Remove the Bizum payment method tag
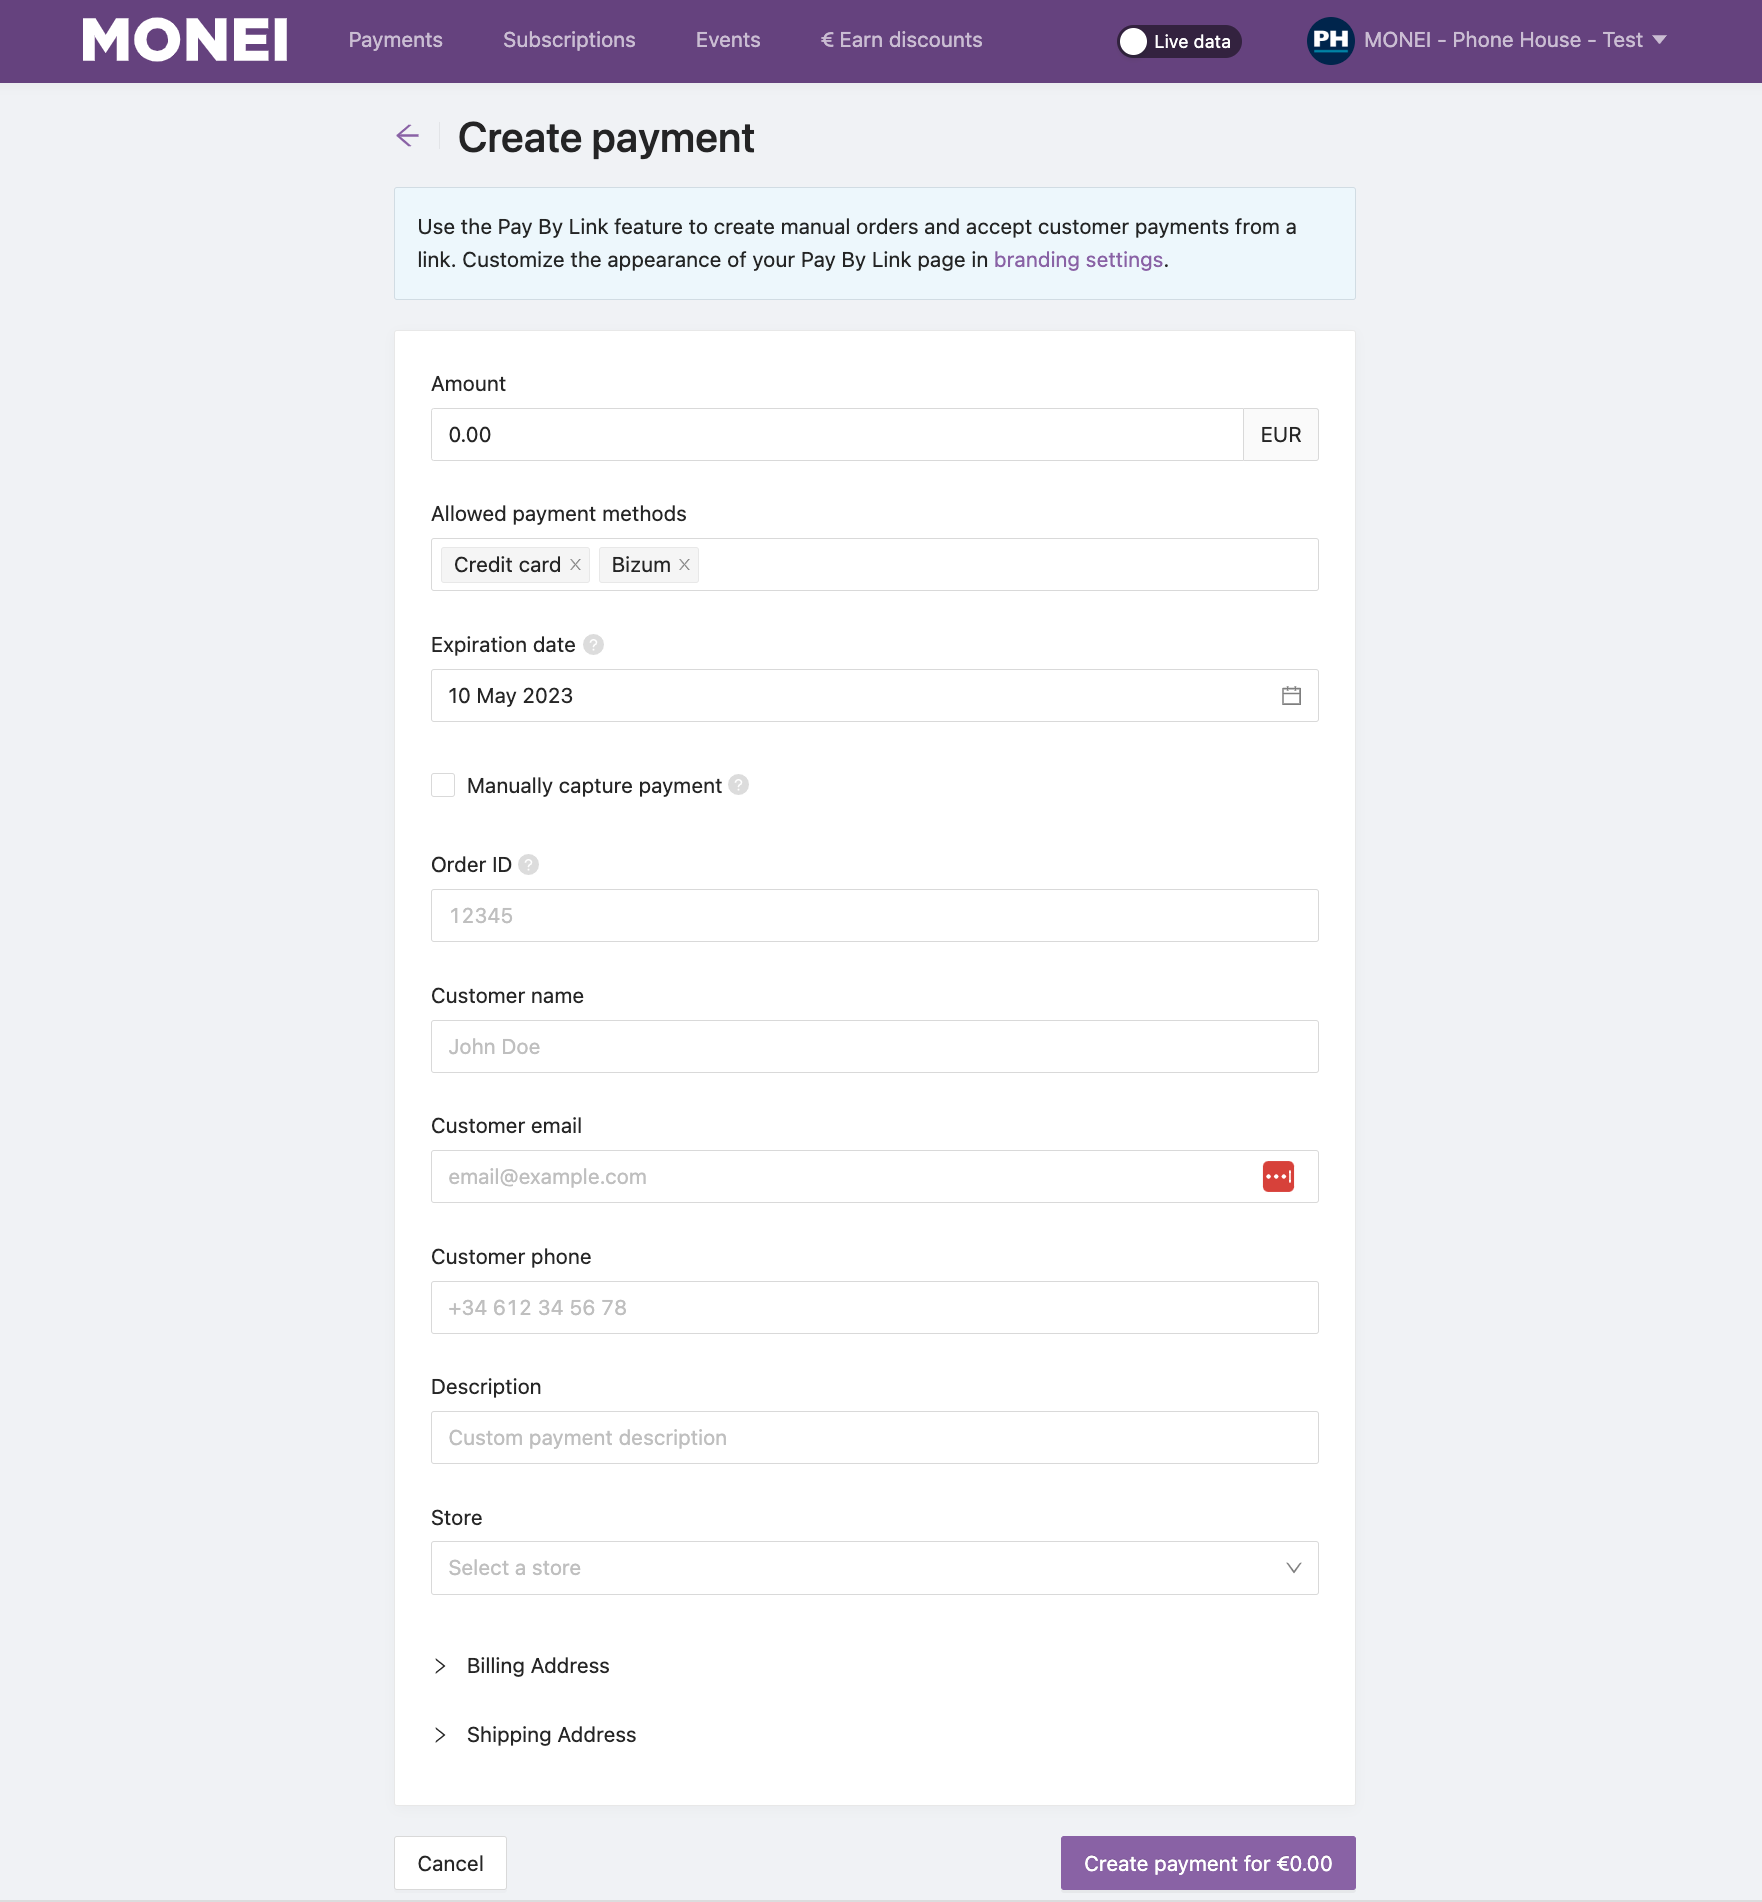The width and height of the screenshot is (1762, 1902). pos(685,565)
